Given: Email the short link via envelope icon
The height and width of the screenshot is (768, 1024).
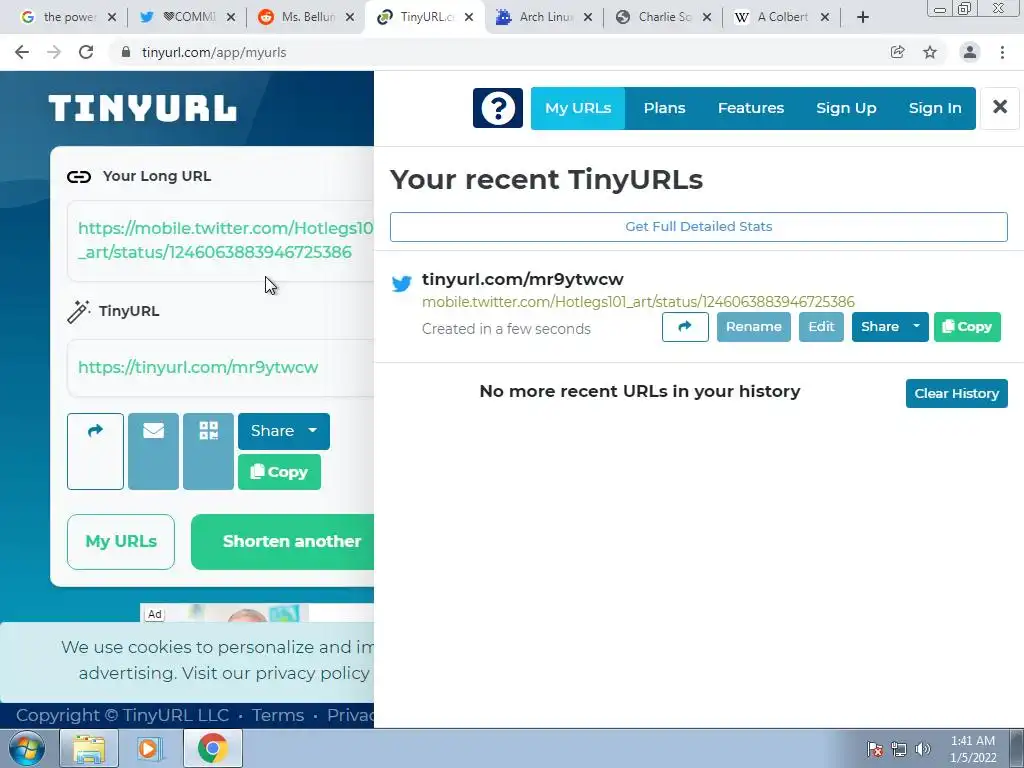Looking at the screenshot, I should (x=153, y=451).
